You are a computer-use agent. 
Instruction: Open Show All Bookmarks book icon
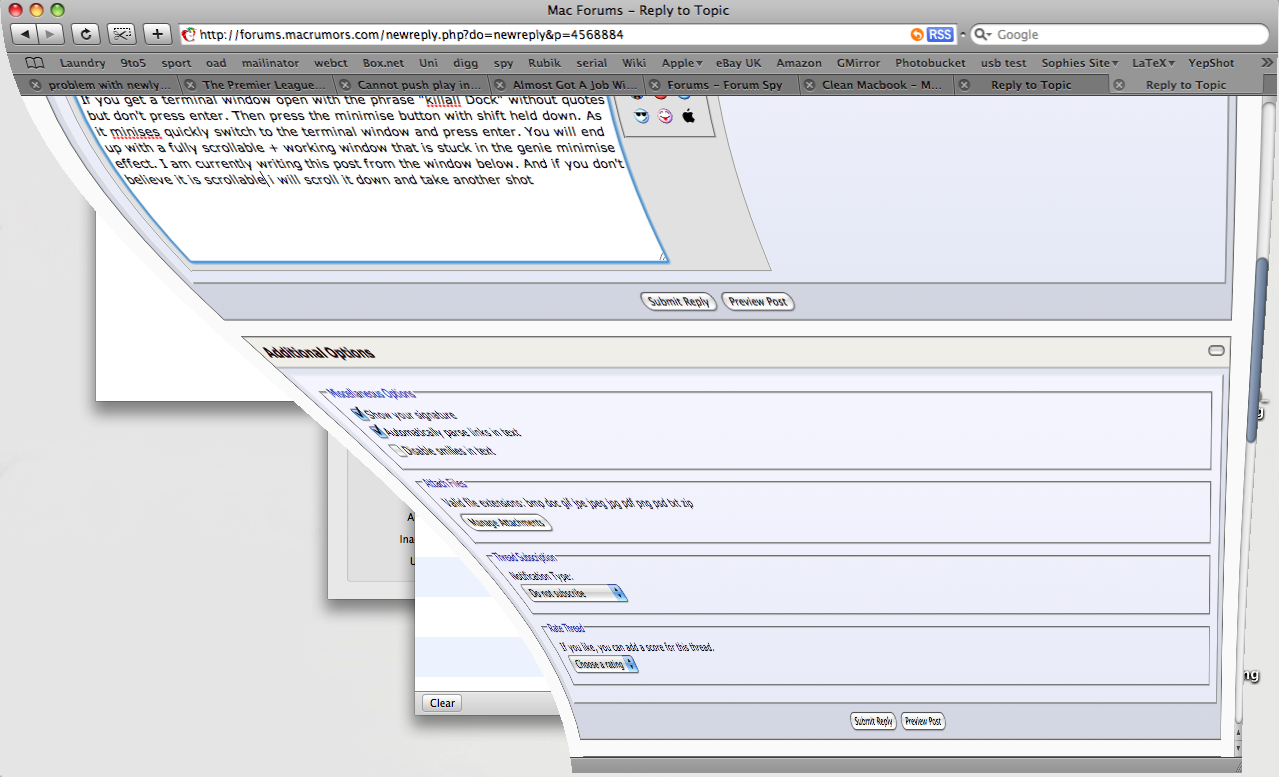[x=35, y=62]
